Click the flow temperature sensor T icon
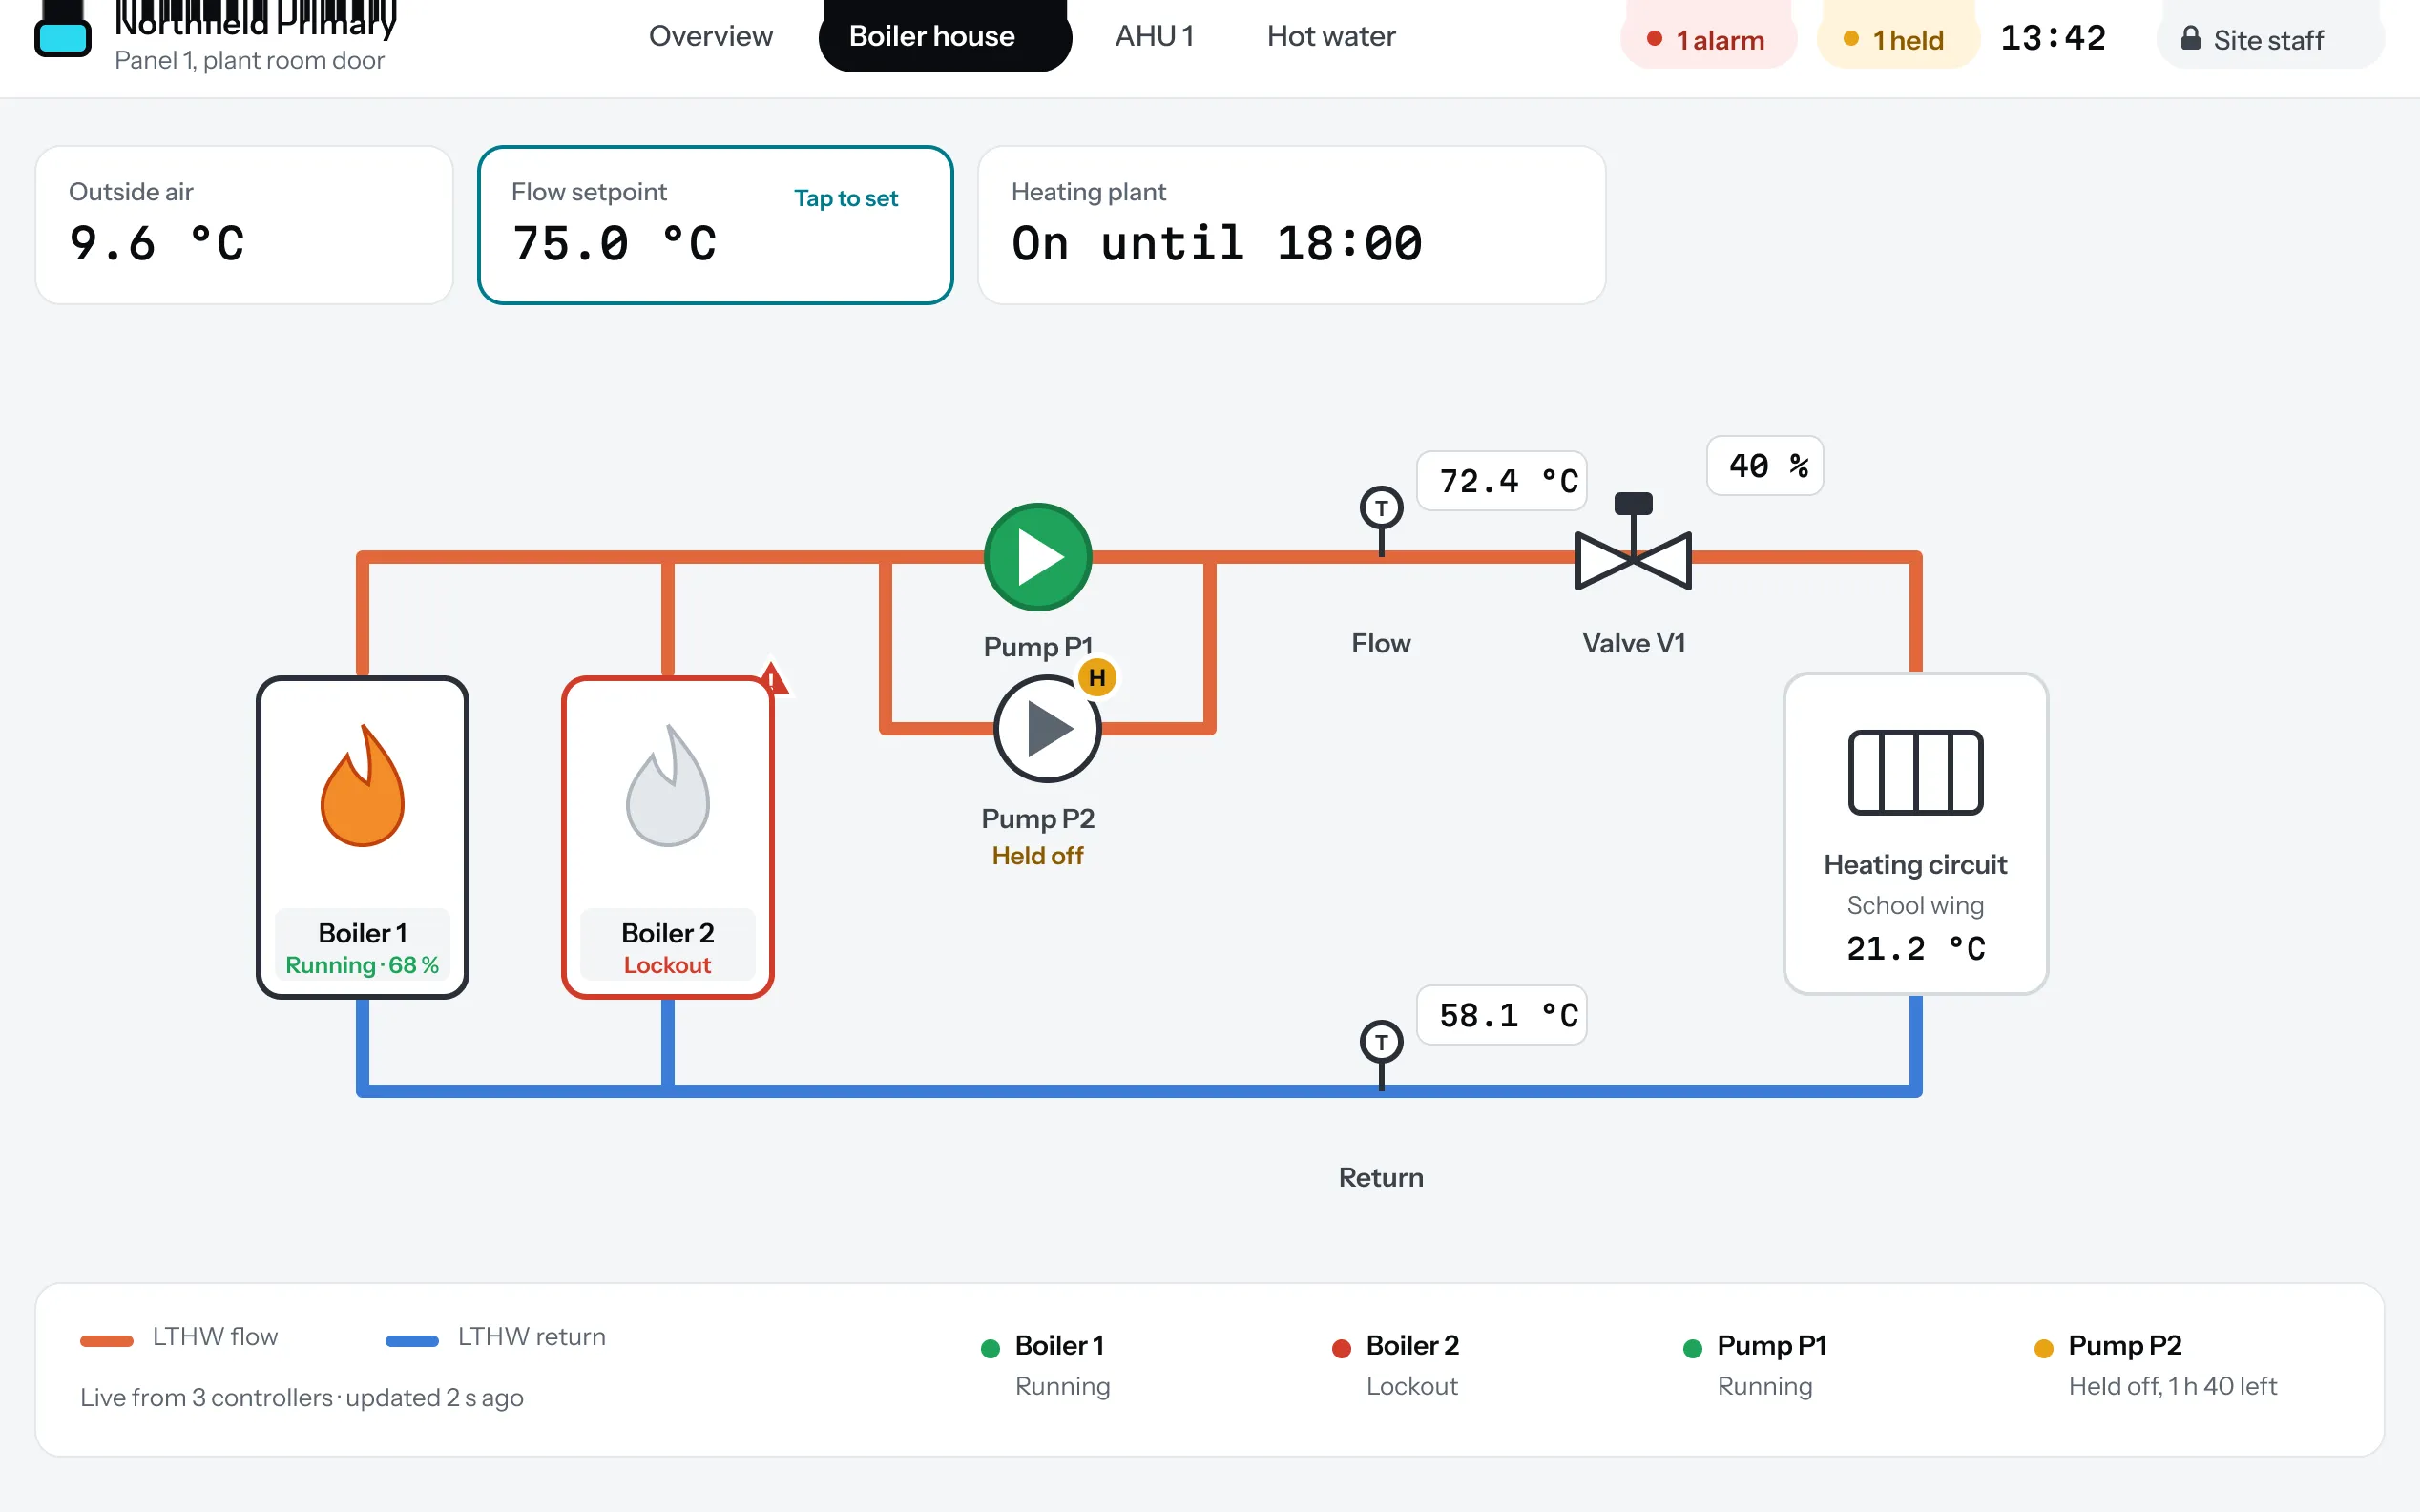 [1381, 508]
